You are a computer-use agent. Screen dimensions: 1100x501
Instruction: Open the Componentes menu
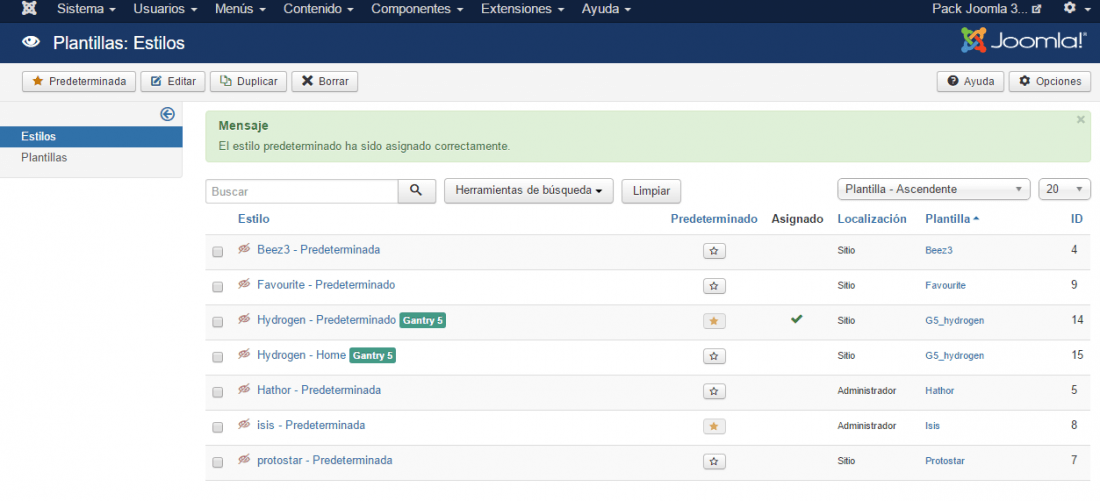point(417,9)
